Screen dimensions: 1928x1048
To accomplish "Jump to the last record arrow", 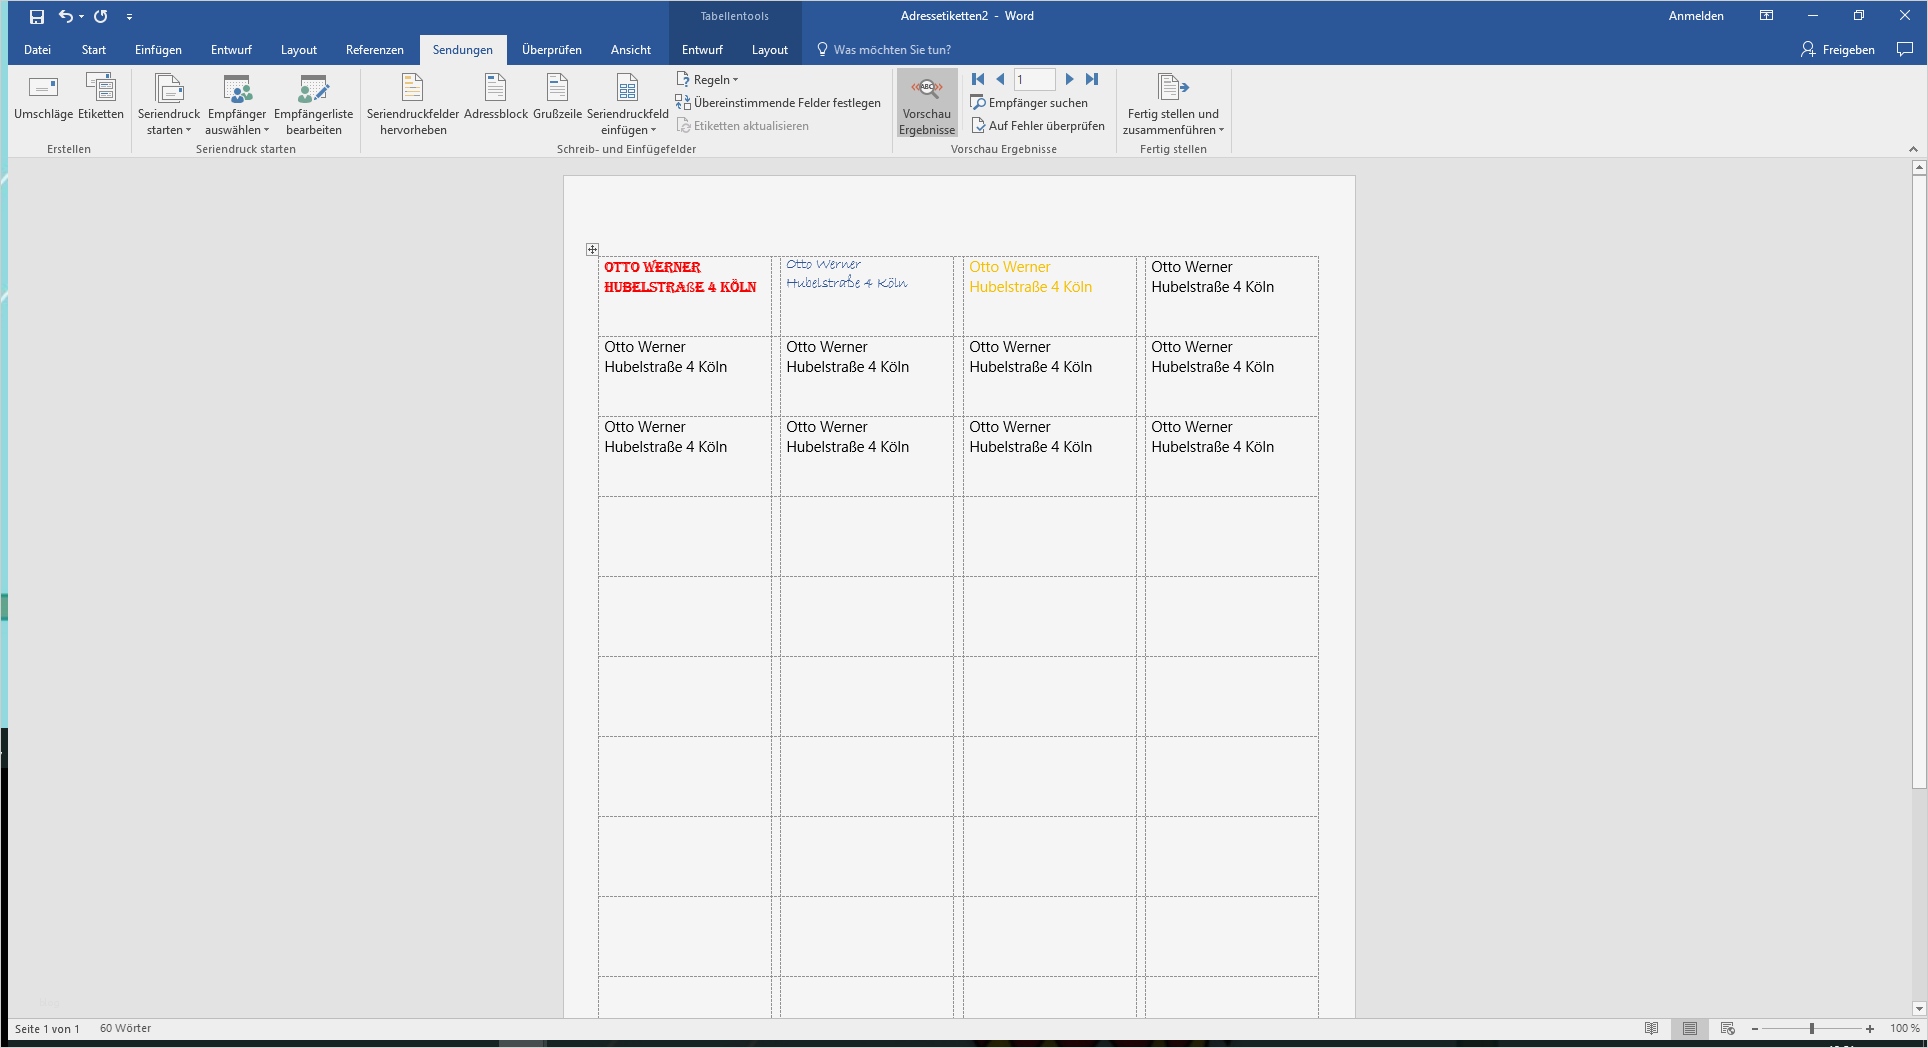I will pos(1092,79).
